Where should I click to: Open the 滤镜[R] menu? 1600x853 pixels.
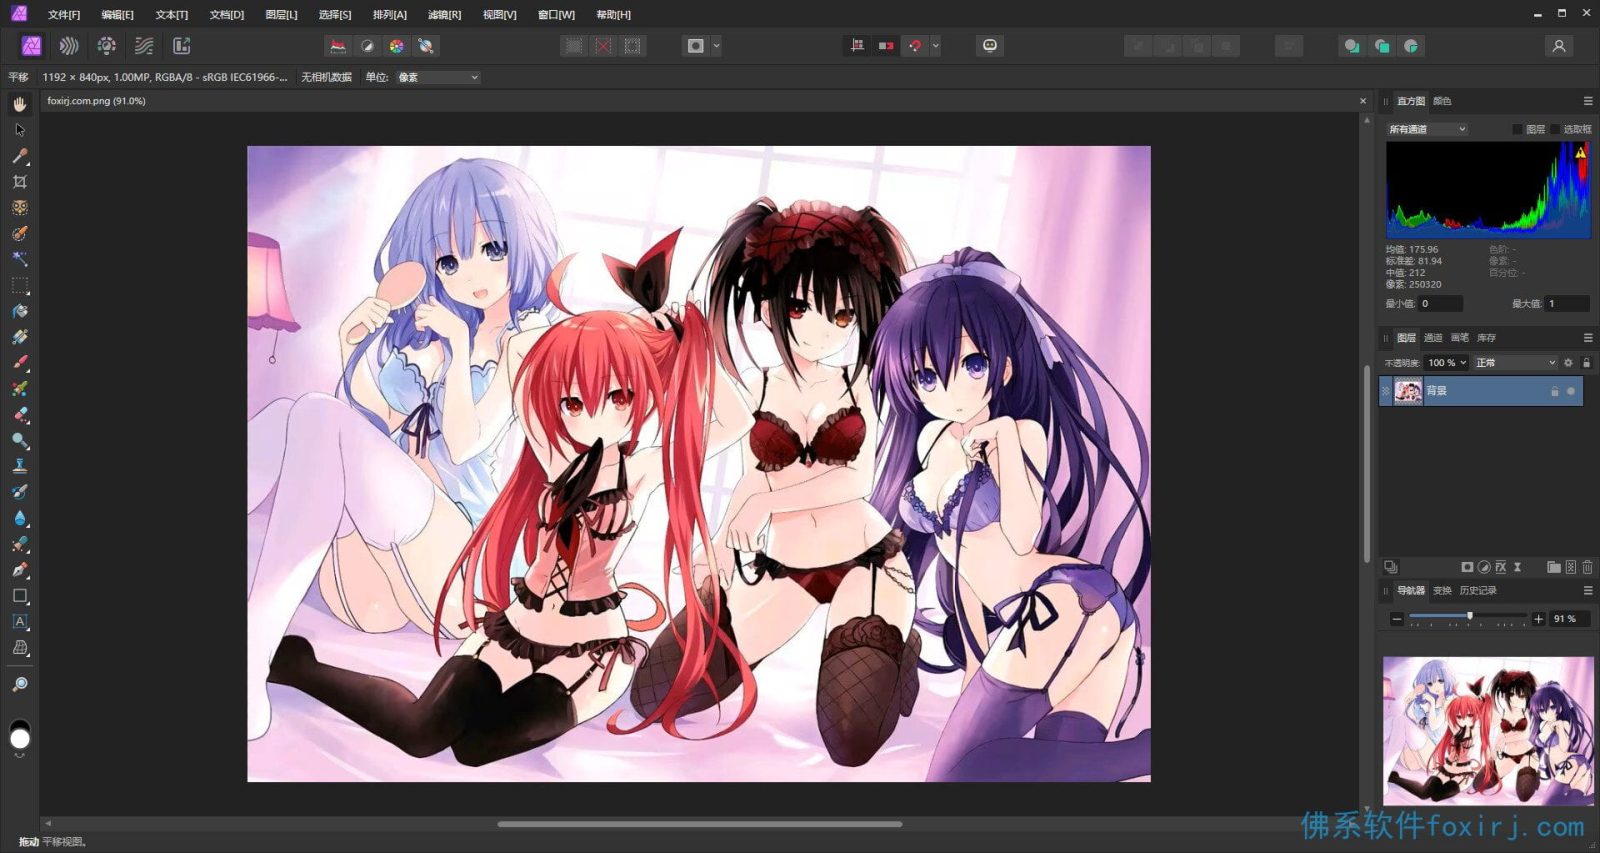coord(444,15)
